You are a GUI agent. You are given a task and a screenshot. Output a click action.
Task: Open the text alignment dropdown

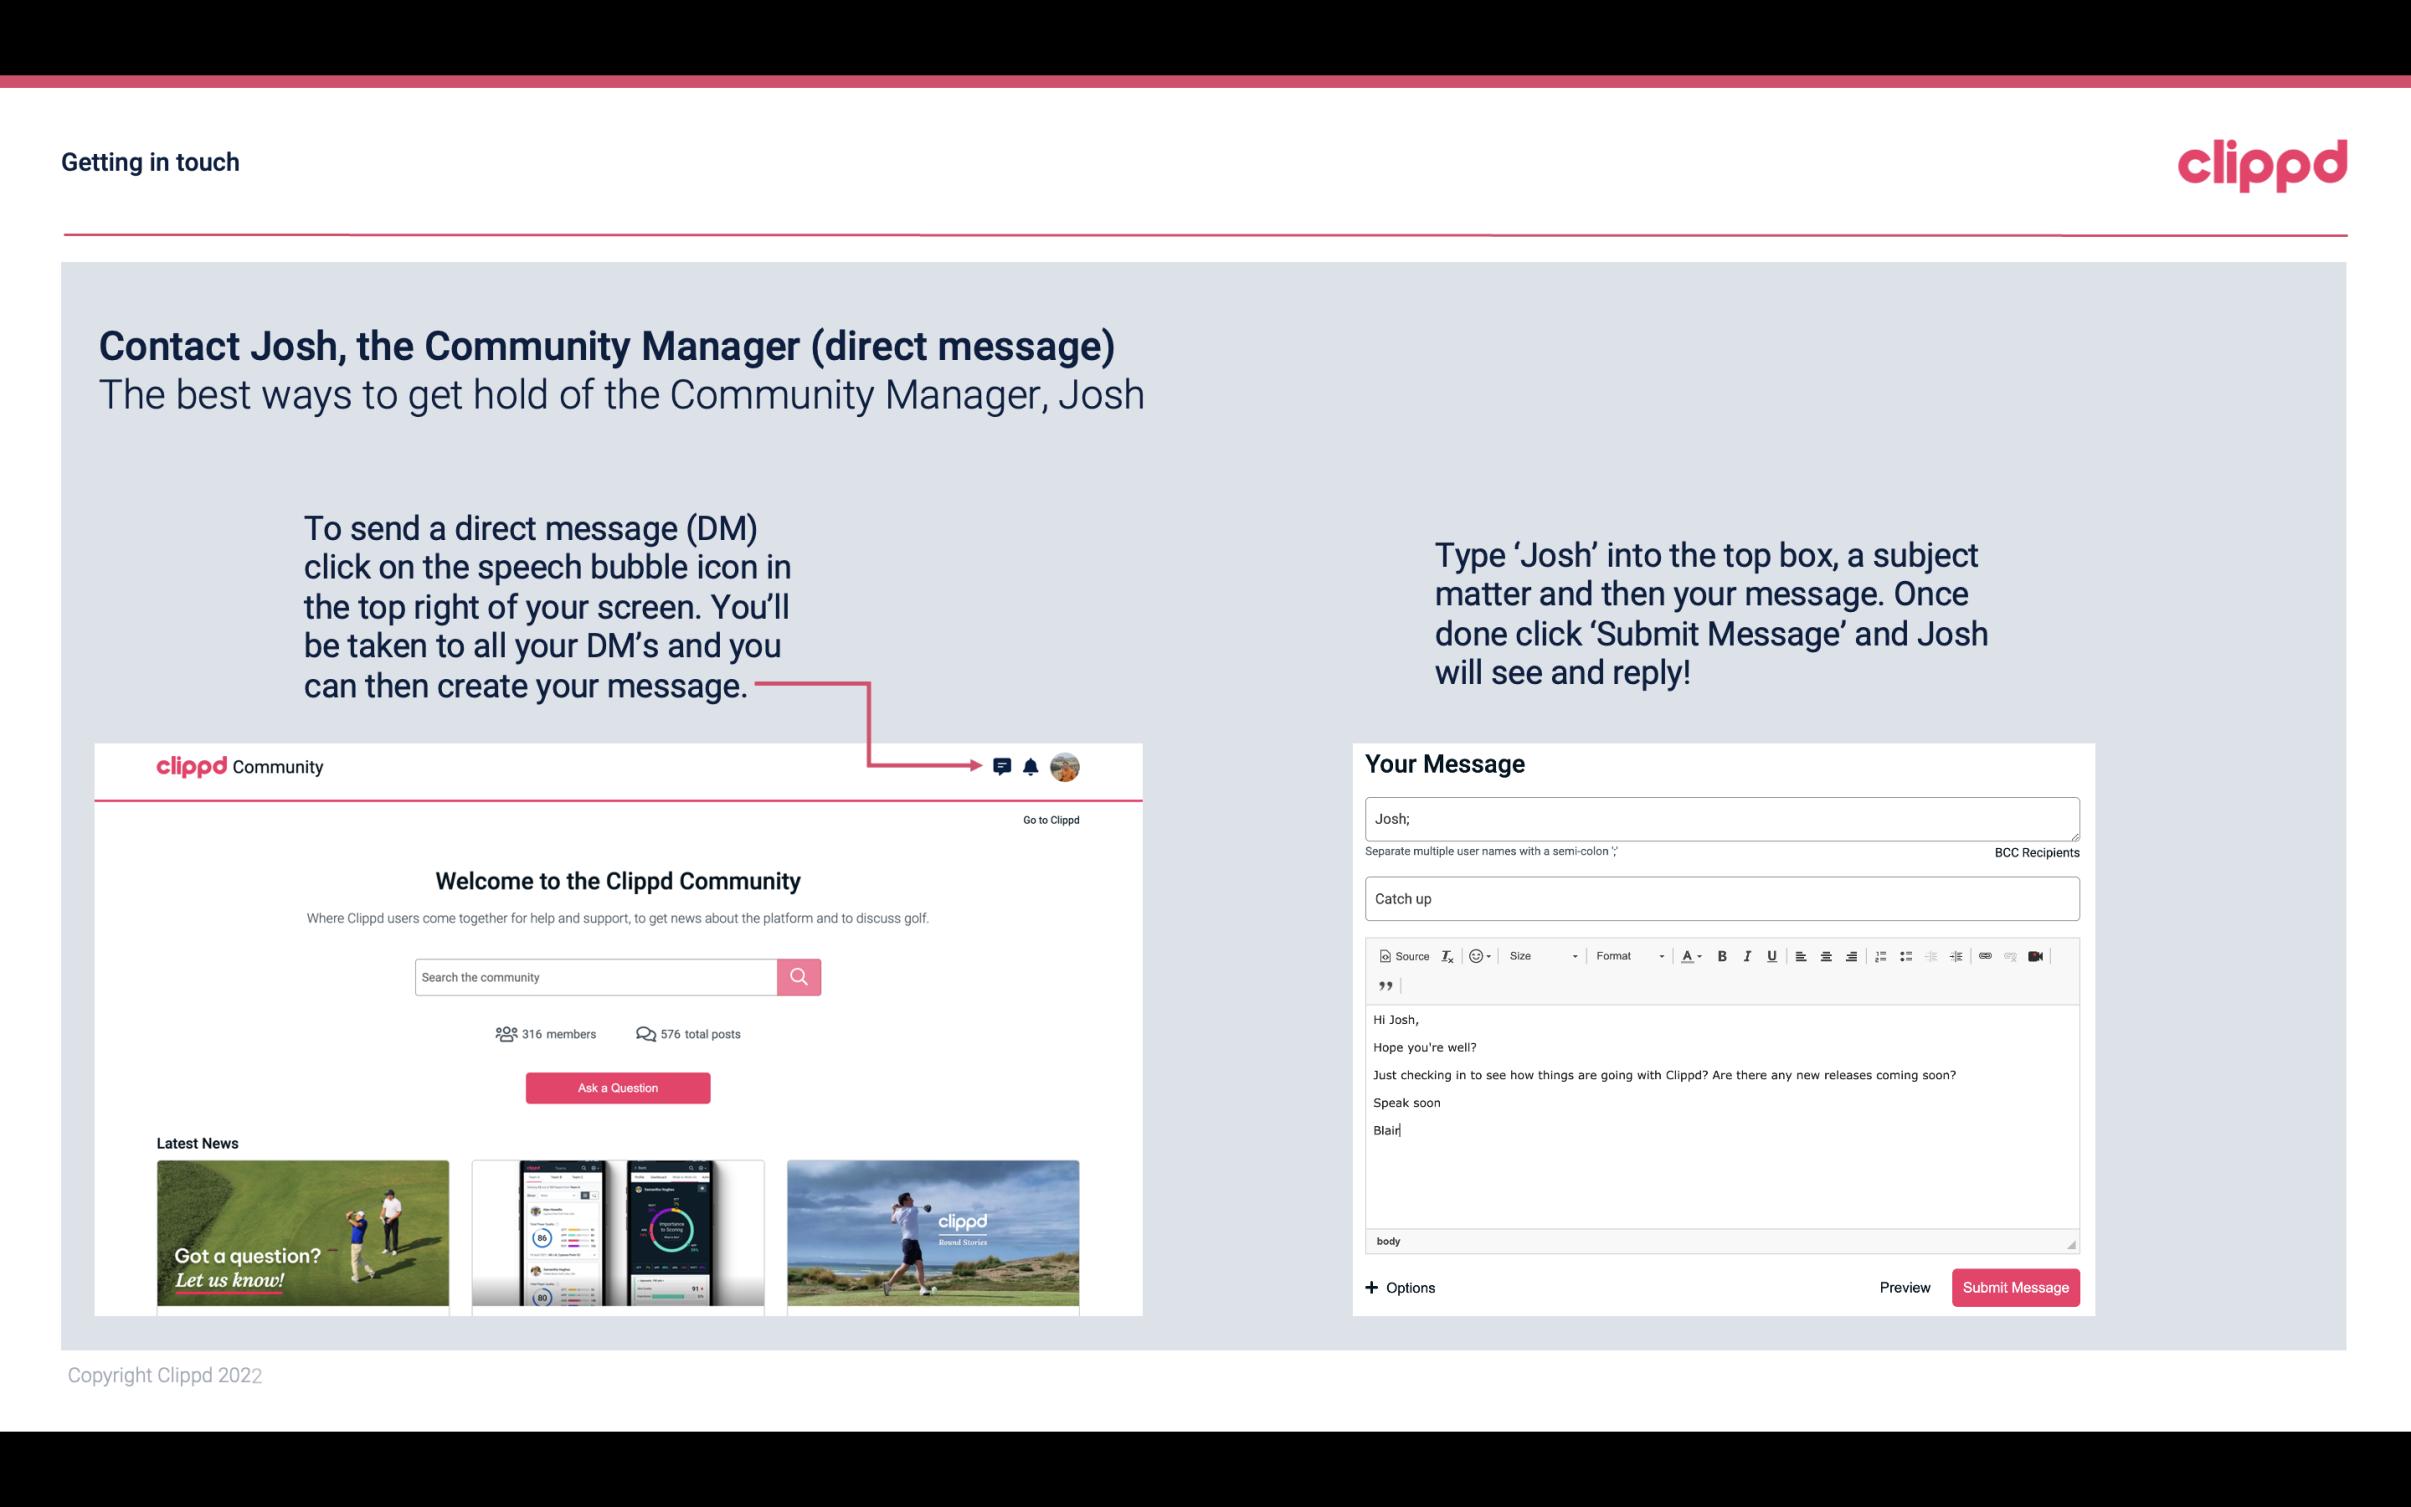coord(1803,955)
